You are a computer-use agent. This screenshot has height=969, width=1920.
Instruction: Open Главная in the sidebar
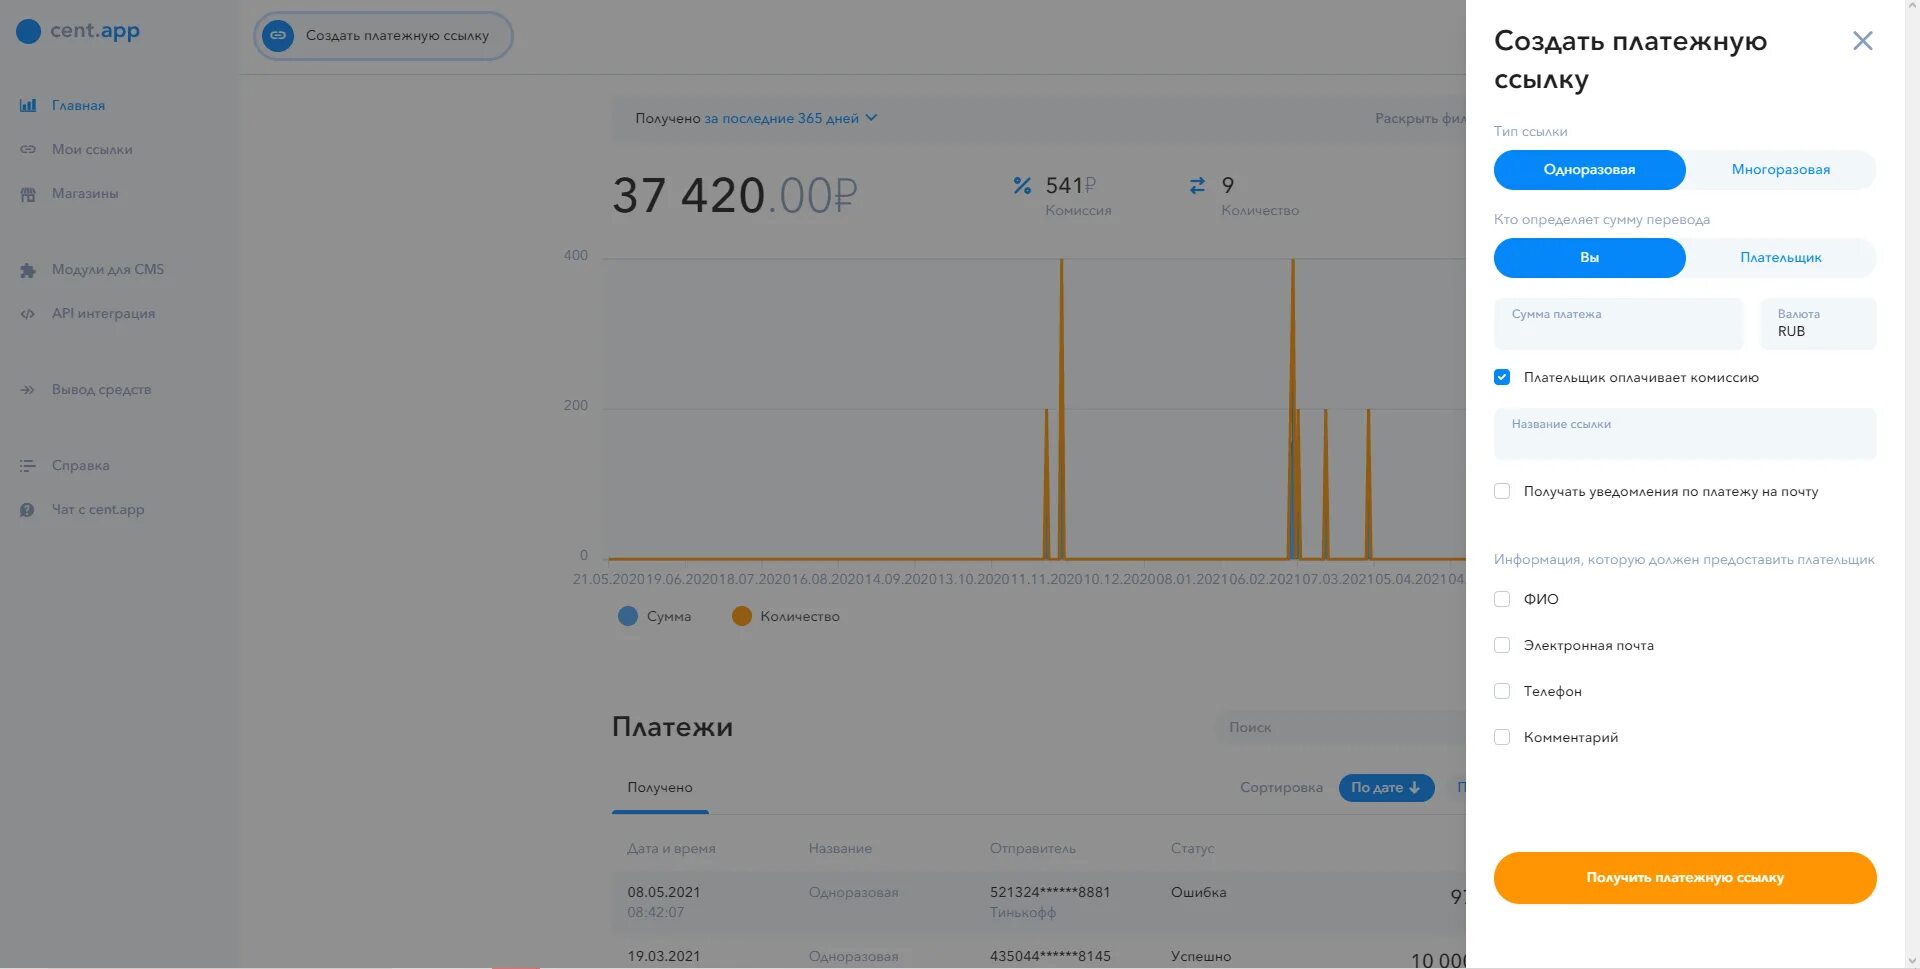pos(78,105)
